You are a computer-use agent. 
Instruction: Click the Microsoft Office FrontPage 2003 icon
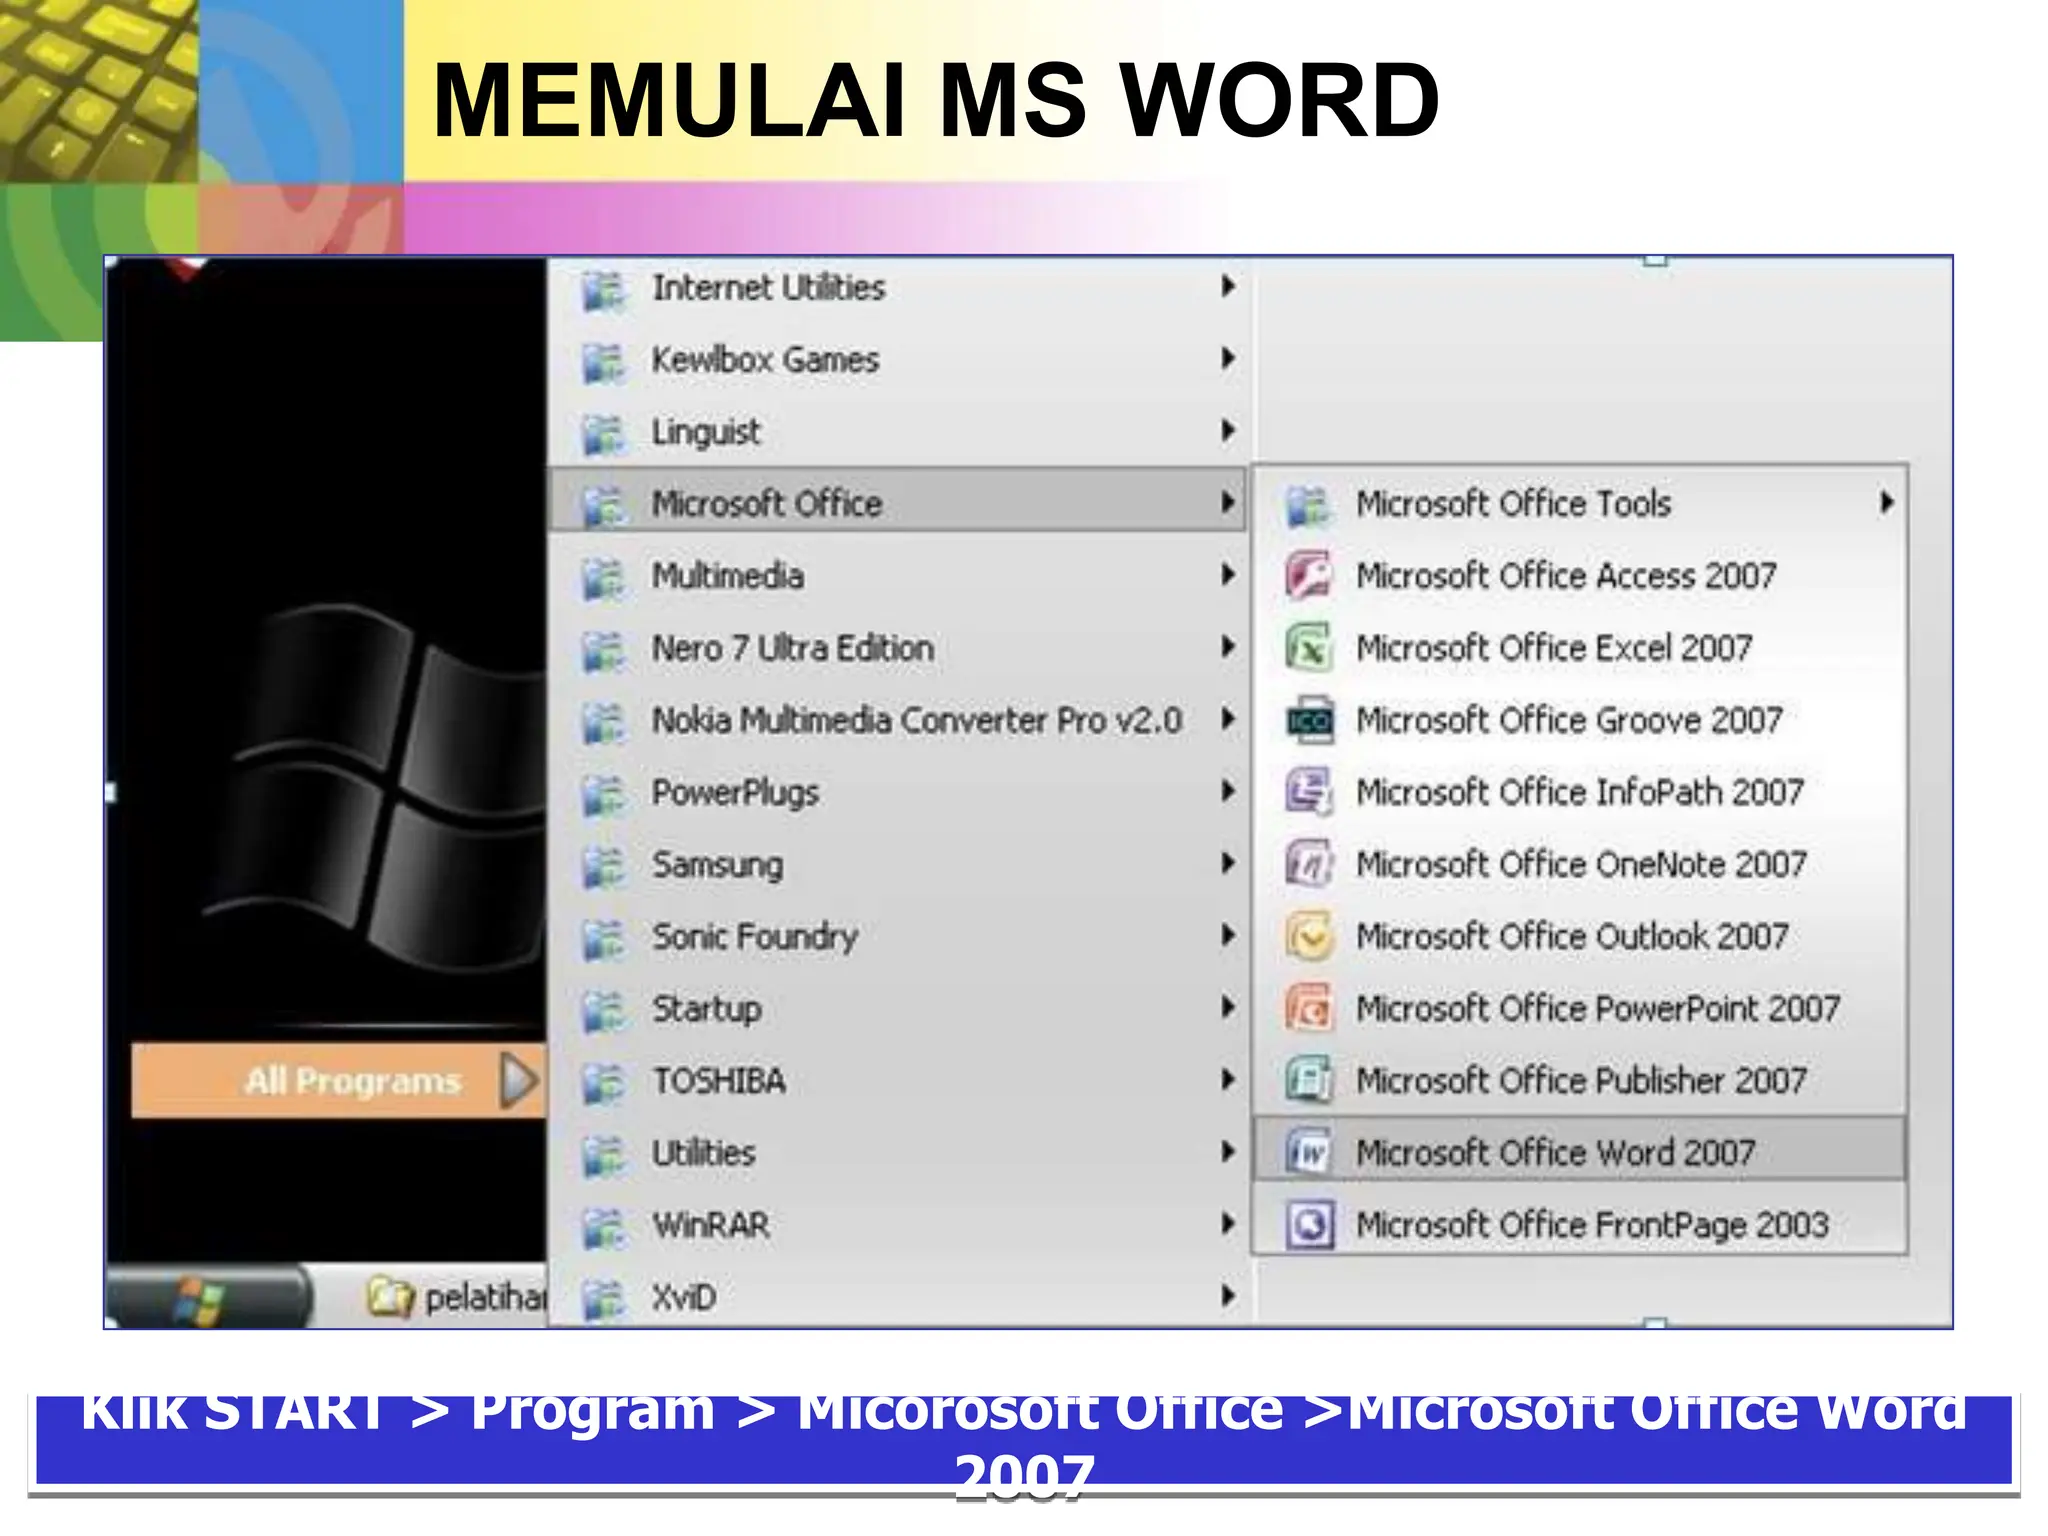(x=1309, y=1225)
